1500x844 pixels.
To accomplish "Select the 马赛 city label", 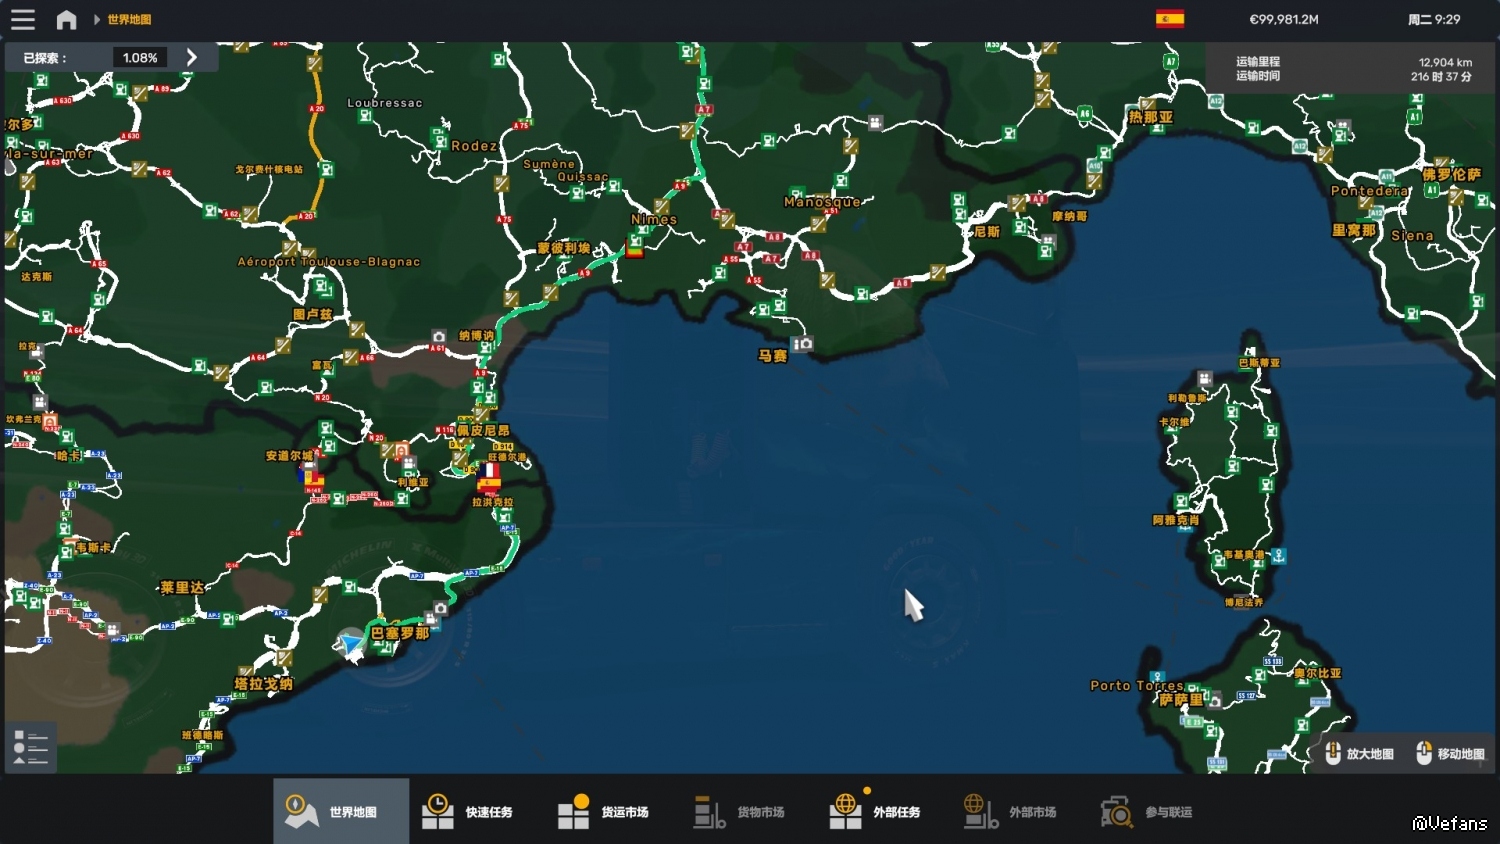I will coord(772,356).
